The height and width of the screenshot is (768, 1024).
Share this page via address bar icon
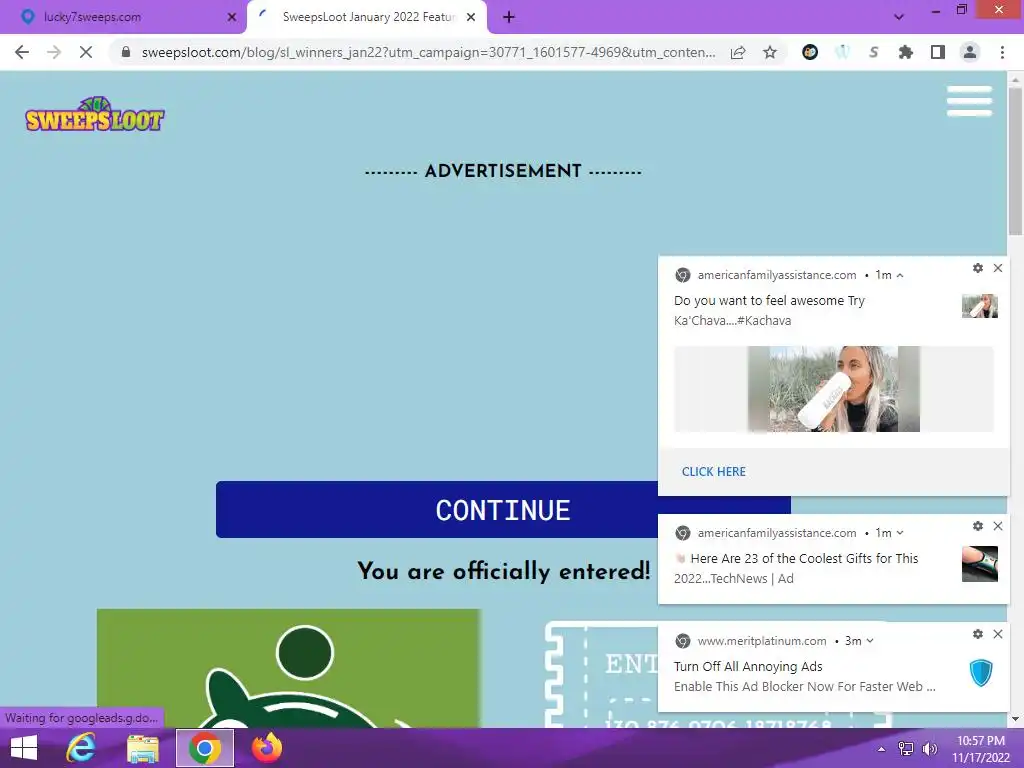[x=738, y=52]
